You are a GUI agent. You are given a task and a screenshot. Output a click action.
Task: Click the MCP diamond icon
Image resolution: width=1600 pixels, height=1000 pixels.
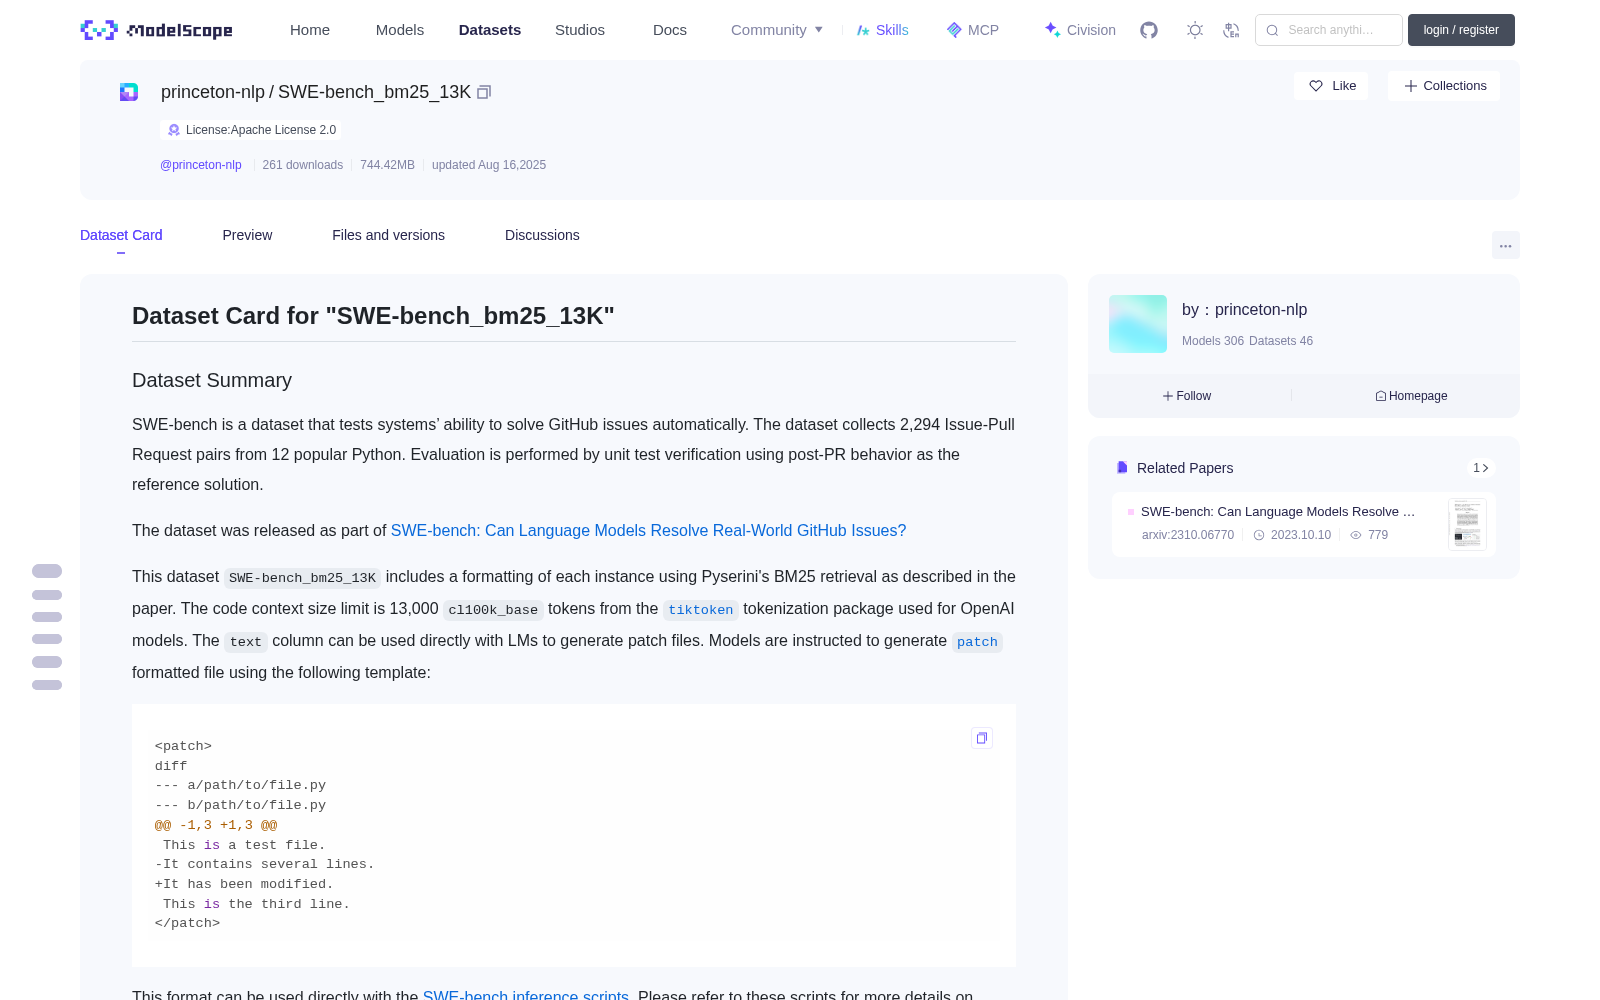(x=954, y=30)
